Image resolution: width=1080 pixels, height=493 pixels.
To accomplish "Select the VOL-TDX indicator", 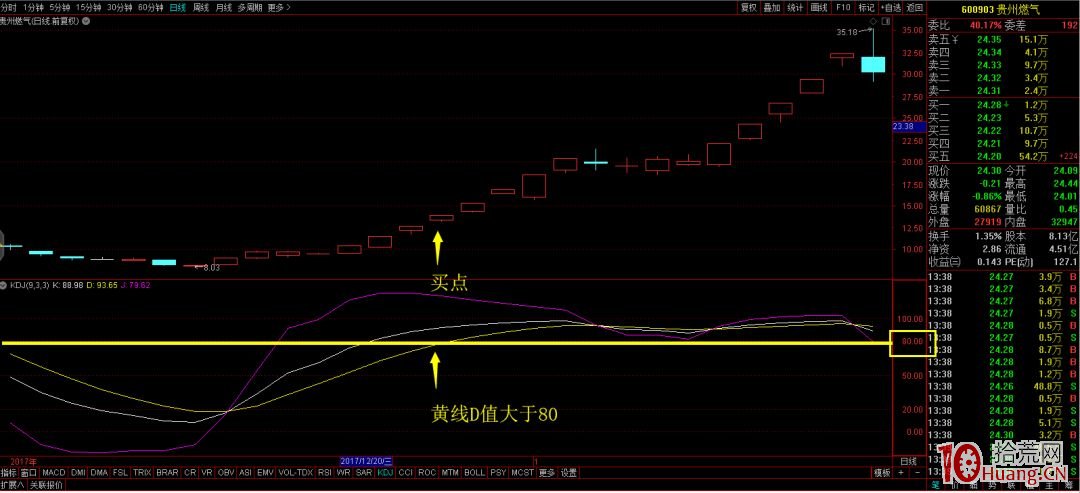I will (295, 473).
